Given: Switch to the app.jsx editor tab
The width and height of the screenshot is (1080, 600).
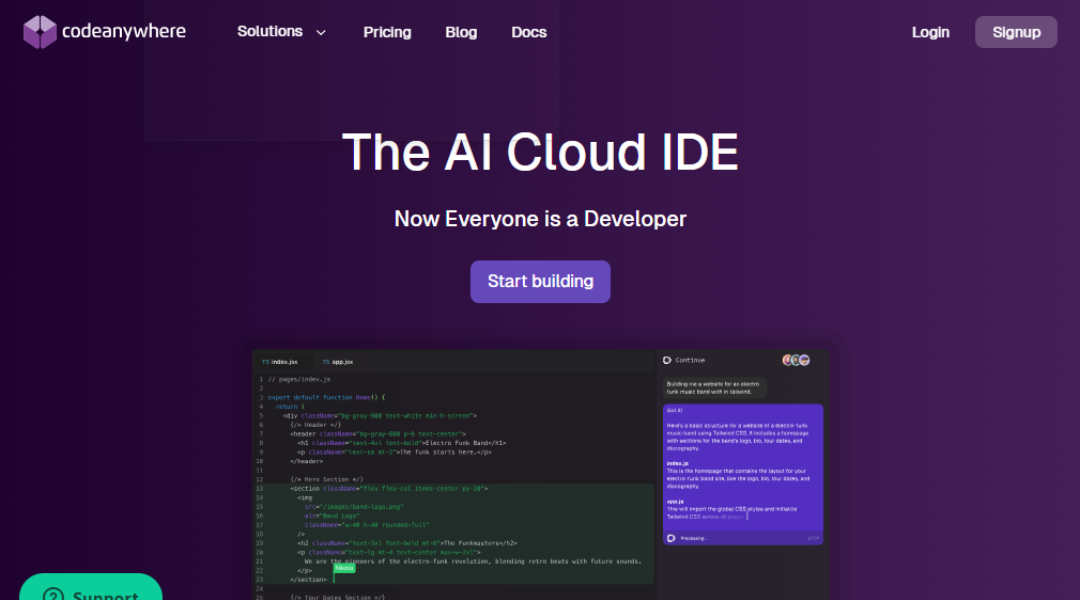Looking at the screenshot, I should [338, 362].
